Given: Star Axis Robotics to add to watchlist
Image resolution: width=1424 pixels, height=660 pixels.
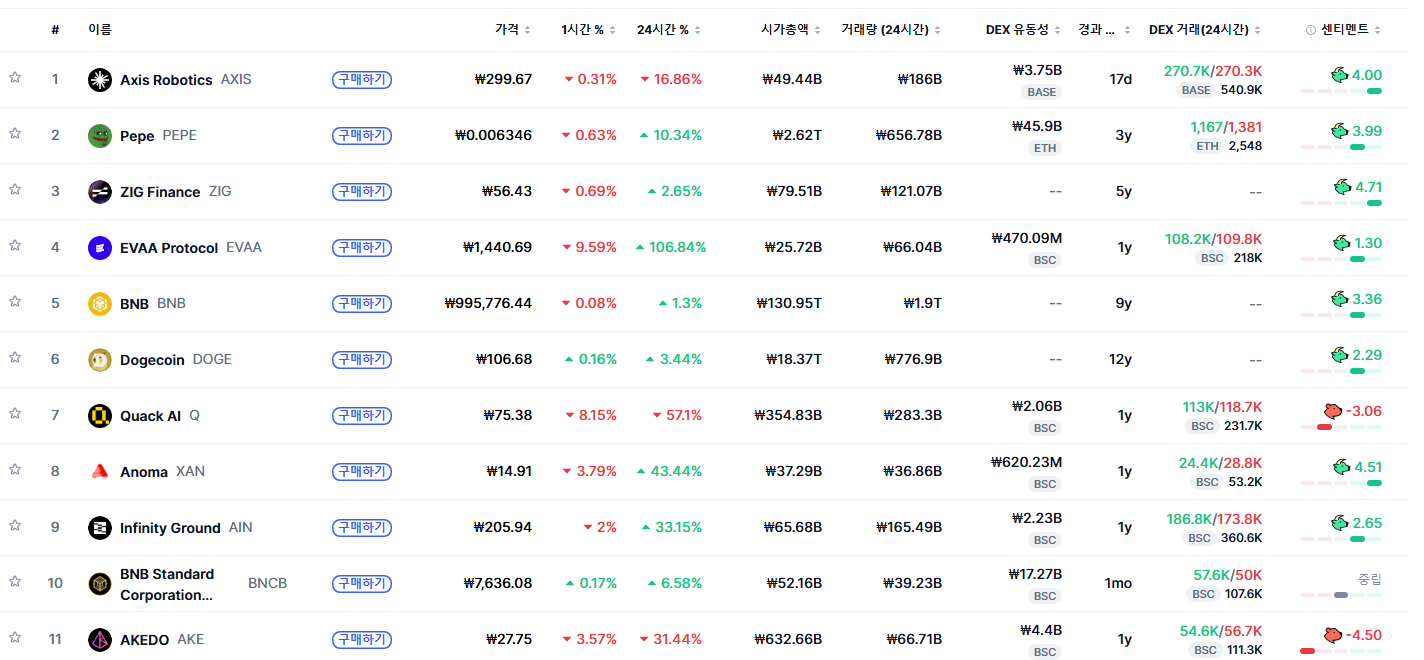Looking at the screenshot, I should [15, 78].
